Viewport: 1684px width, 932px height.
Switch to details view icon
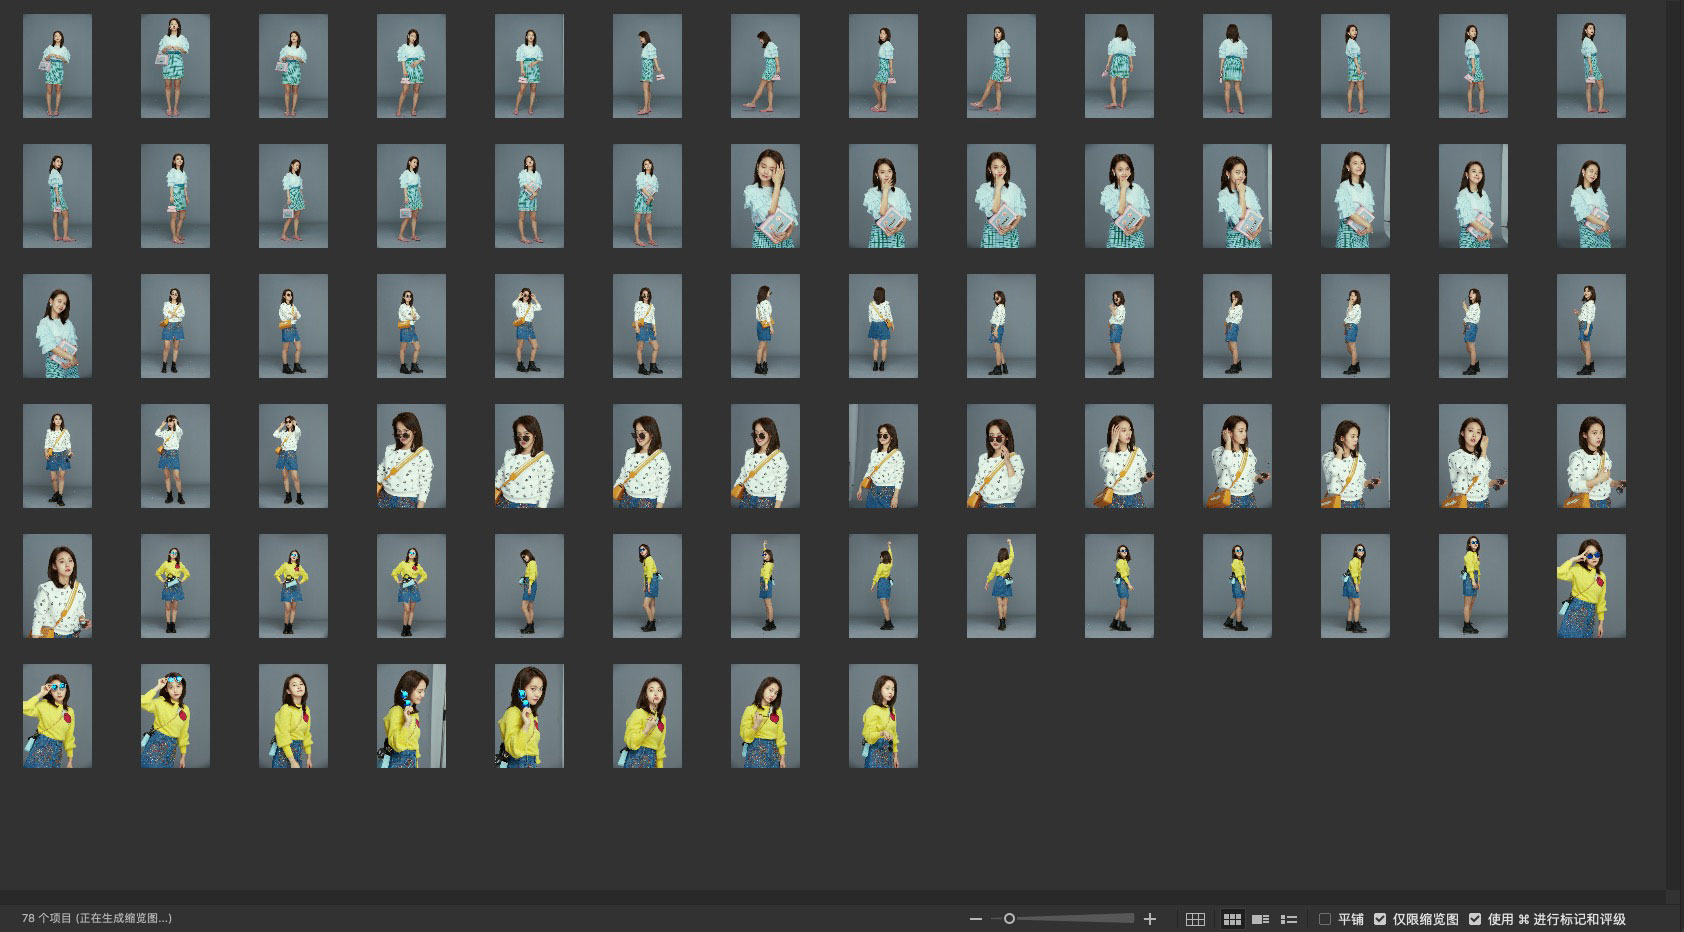click(1260, 919)
